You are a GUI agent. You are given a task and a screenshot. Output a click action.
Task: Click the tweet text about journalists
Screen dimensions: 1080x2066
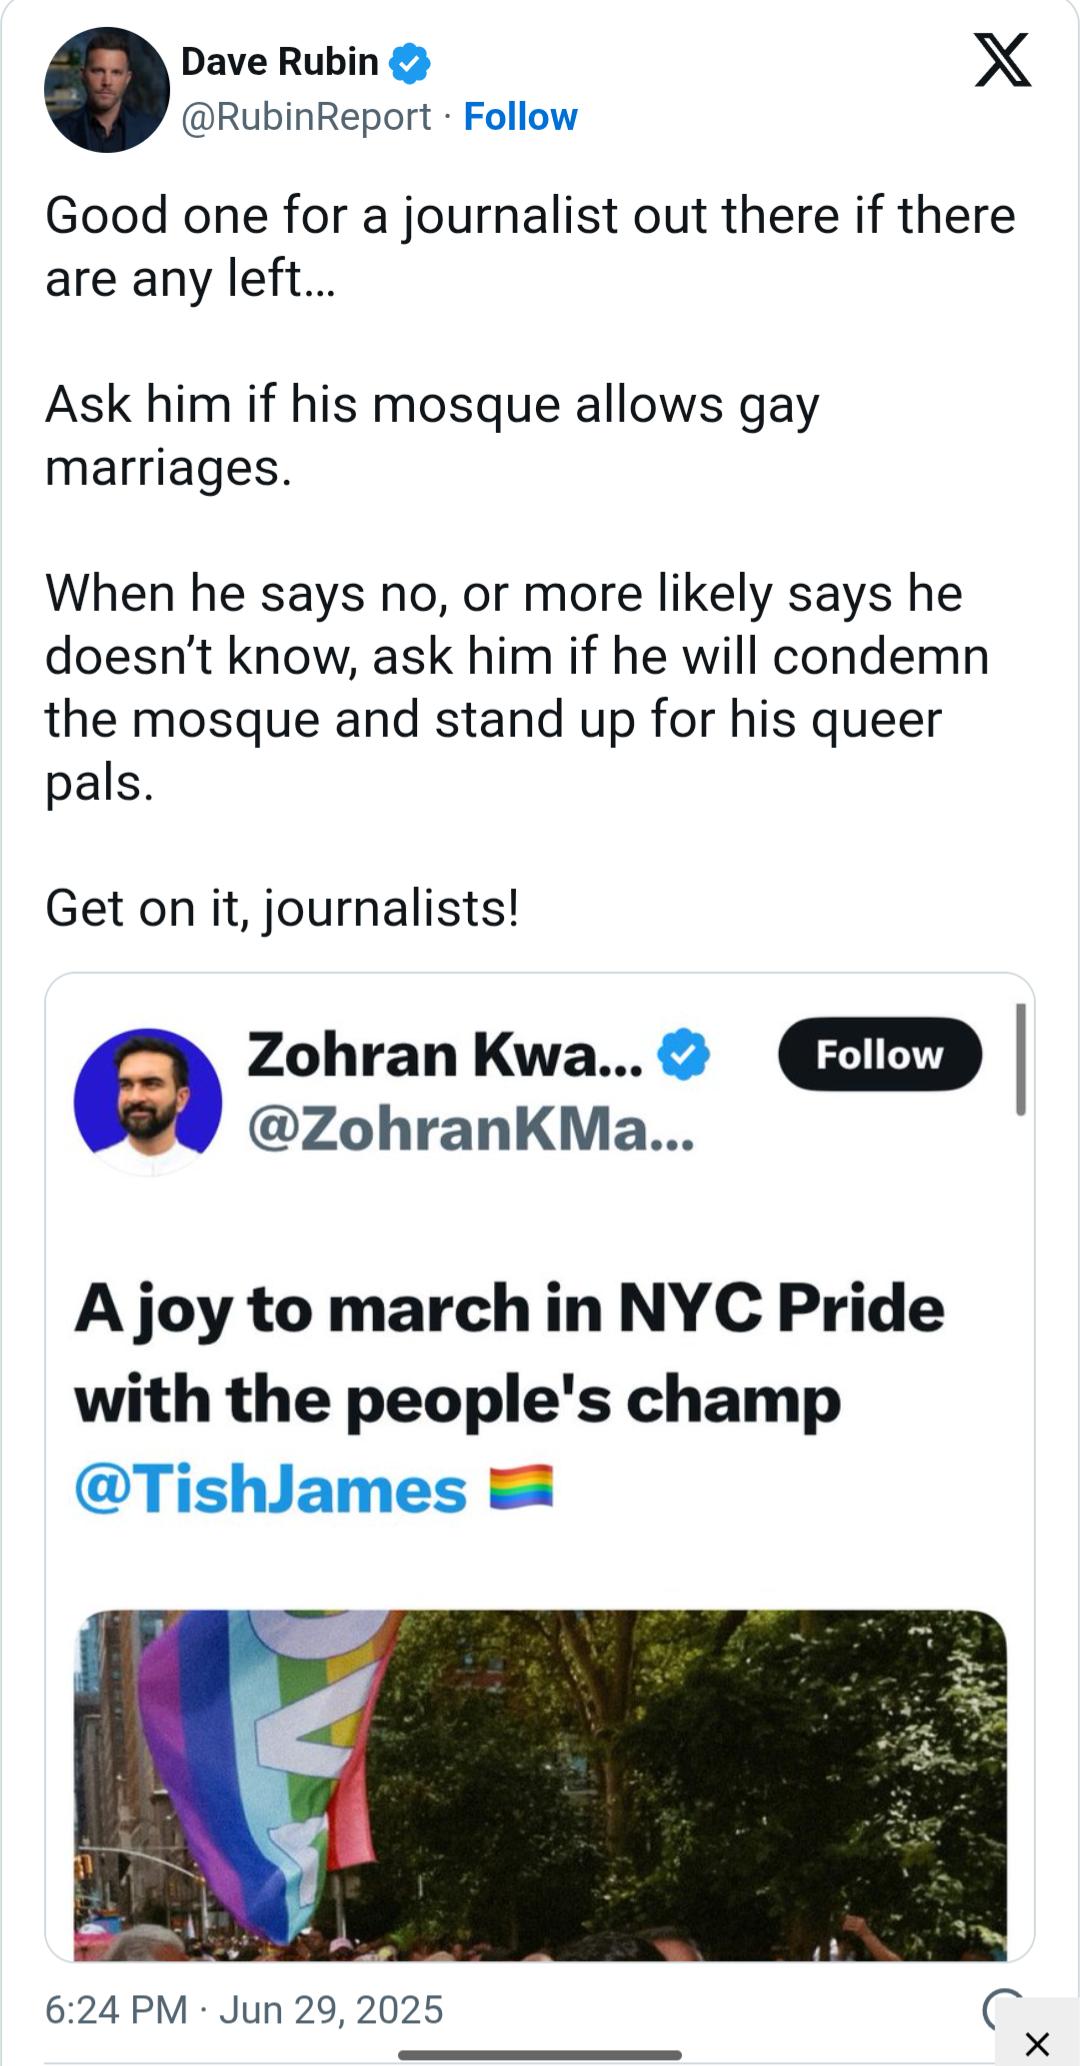[530, 561]
